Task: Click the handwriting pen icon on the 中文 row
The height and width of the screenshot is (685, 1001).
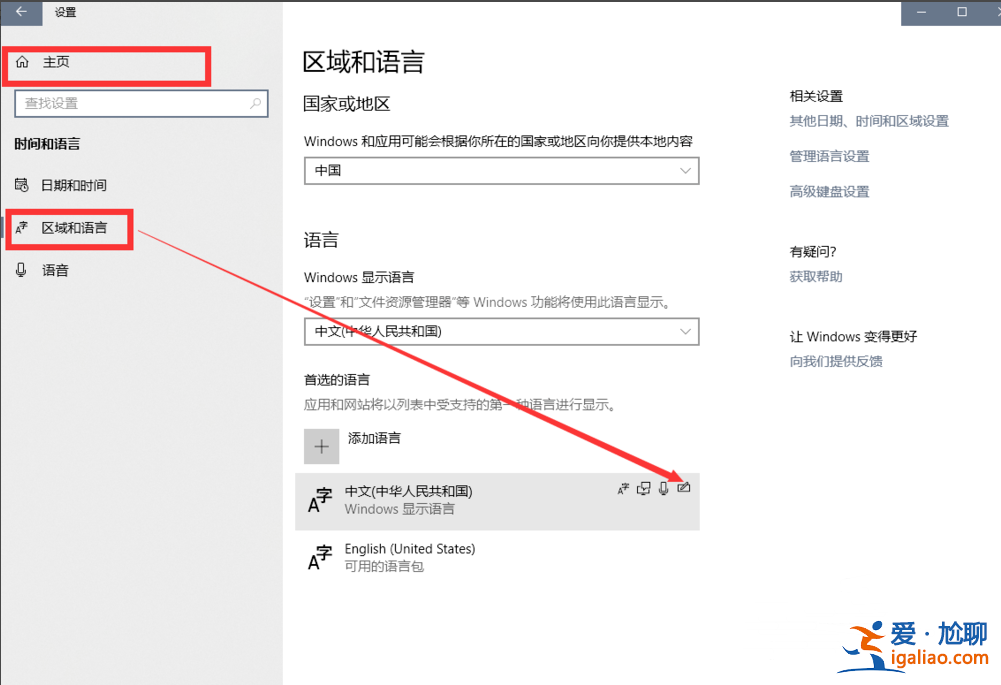Action: click(685, 488)
